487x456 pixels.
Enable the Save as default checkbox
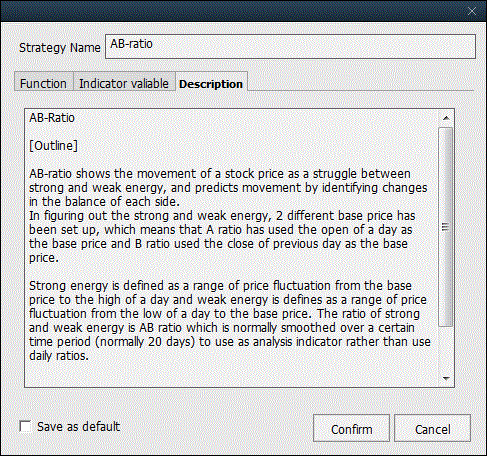pos(25,426)
